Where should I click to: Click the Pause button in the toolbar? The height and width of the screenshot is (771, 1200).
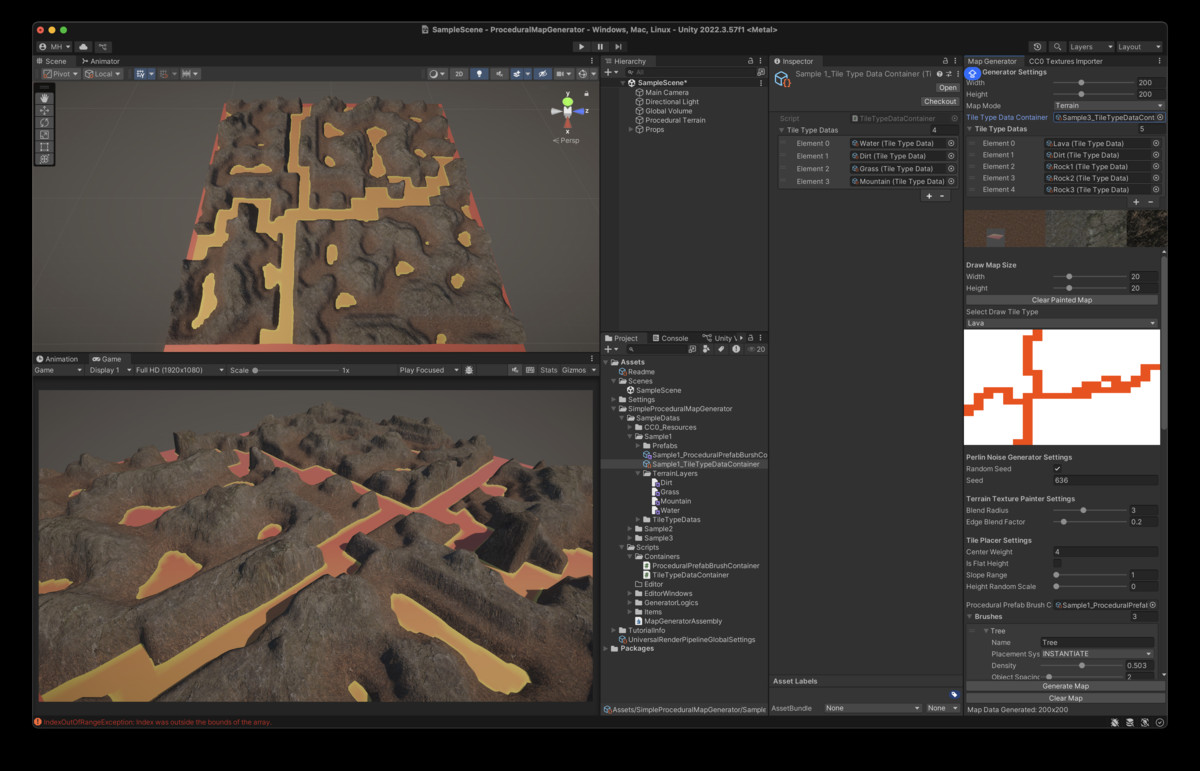point(600,47)
